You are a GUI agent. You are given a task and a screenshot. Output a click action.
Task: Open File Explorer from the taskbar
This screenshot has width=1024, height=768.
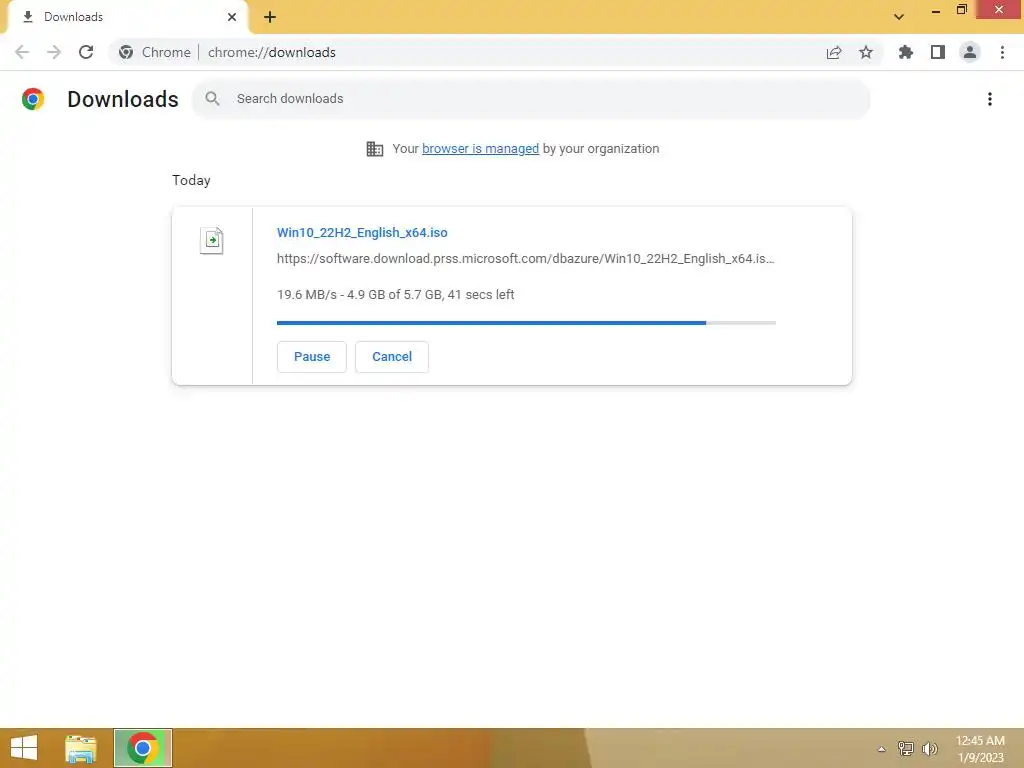(x=81, y=748)
